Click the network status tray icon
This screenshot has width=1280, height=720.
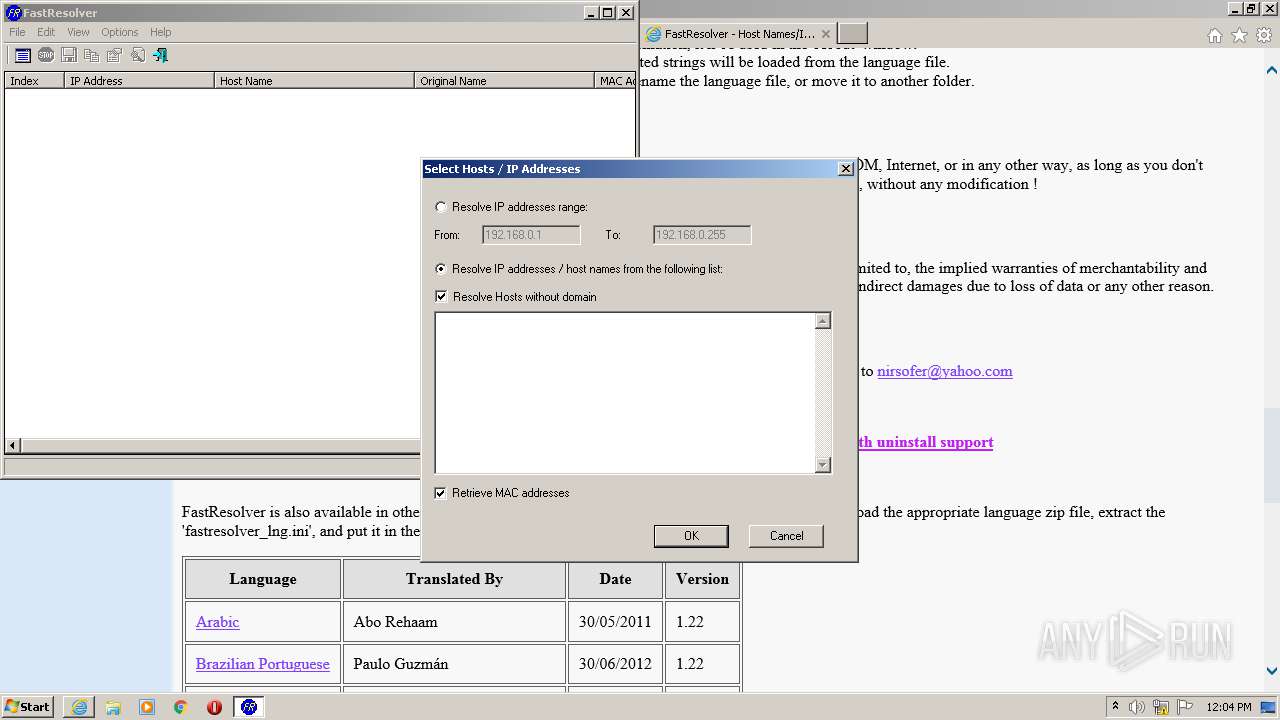pyautogui.click(x=1160, y=707)
